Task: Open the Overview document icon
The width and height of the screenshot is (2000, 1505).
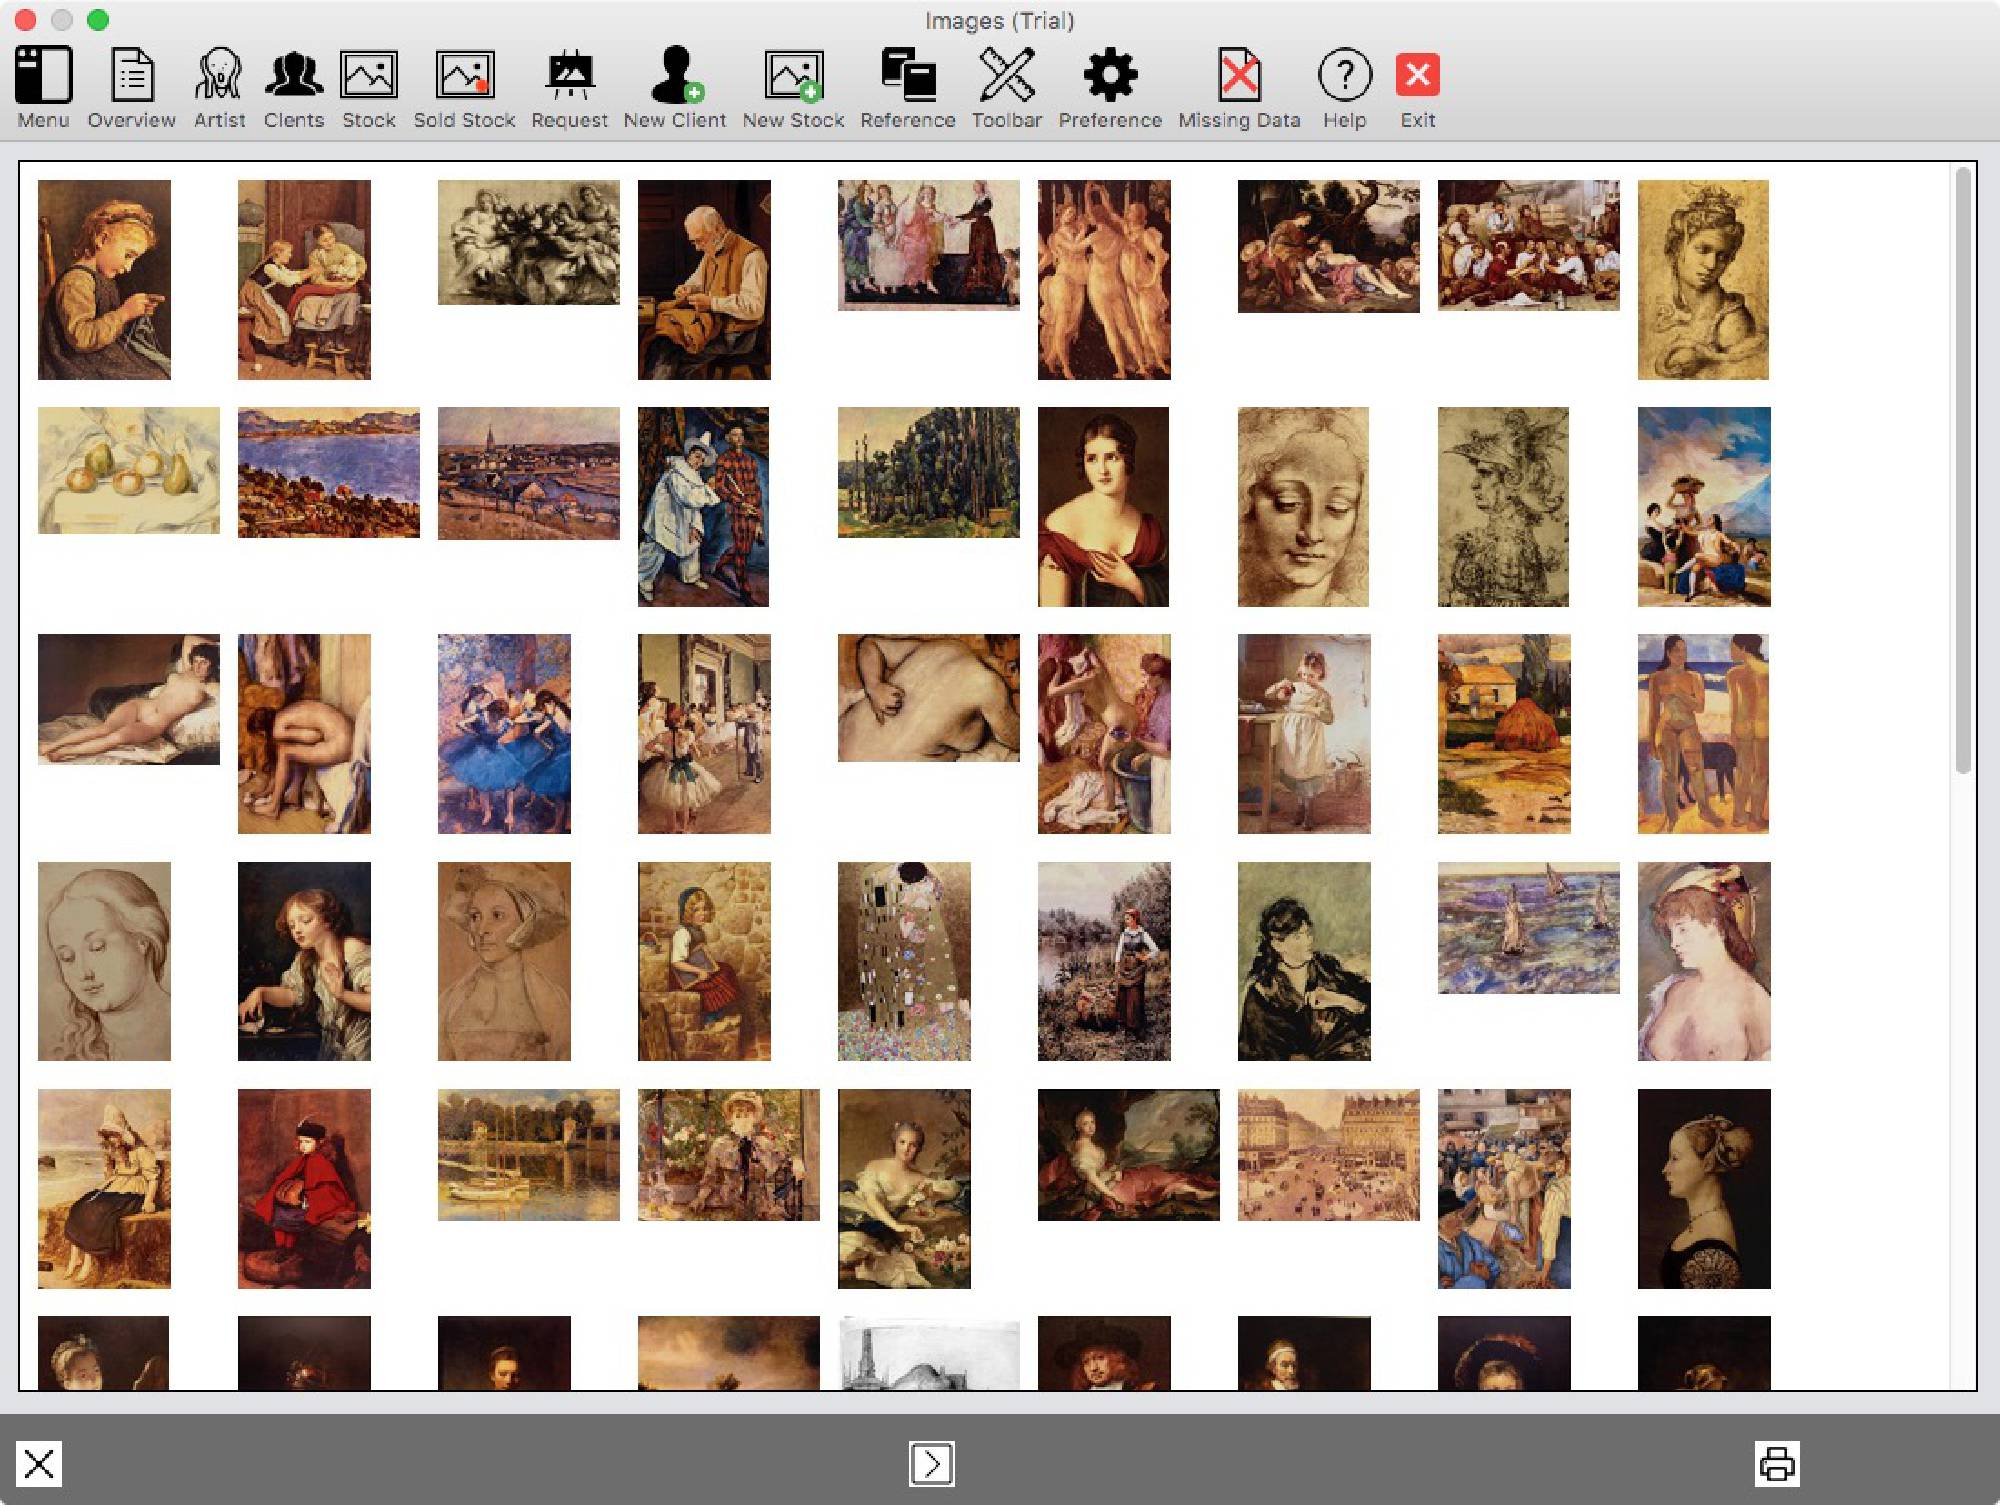Action: tap(131, 75)
